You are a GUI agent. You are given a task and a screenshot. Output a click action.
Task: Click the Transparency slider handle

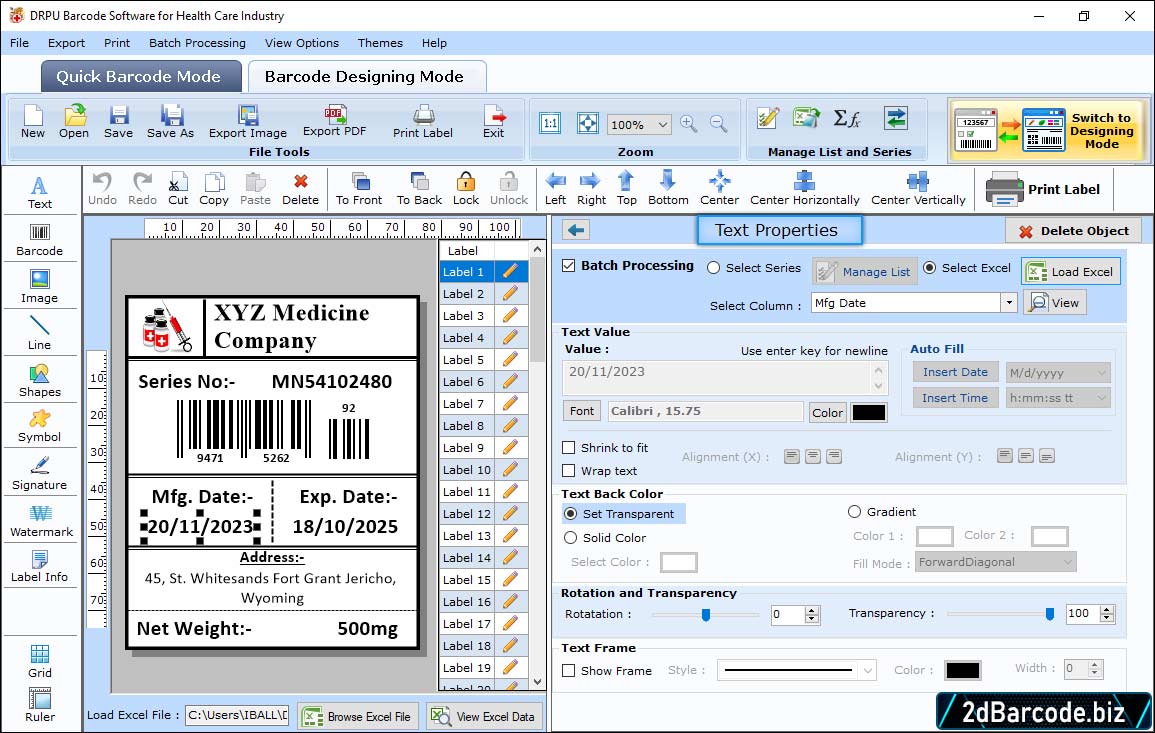click(x=1050, y=614)
